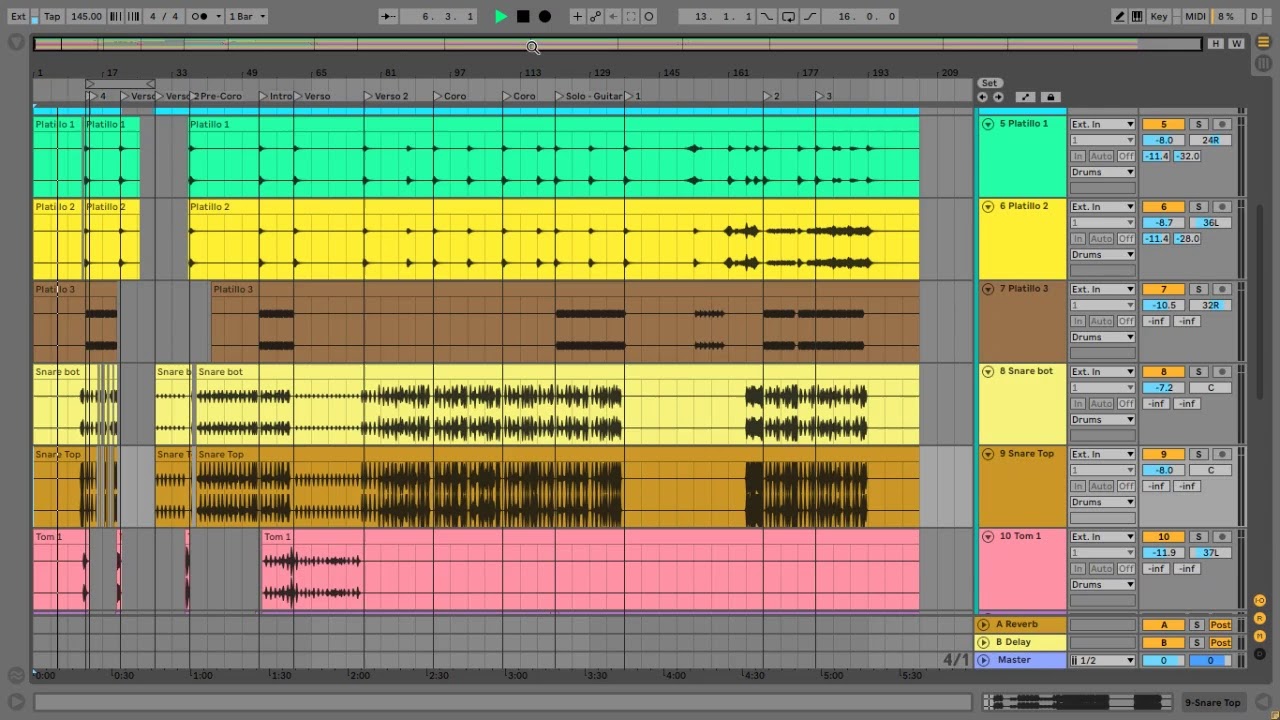
Task: Toggle Post button on A Reverb
Action: coord(1220,624)
